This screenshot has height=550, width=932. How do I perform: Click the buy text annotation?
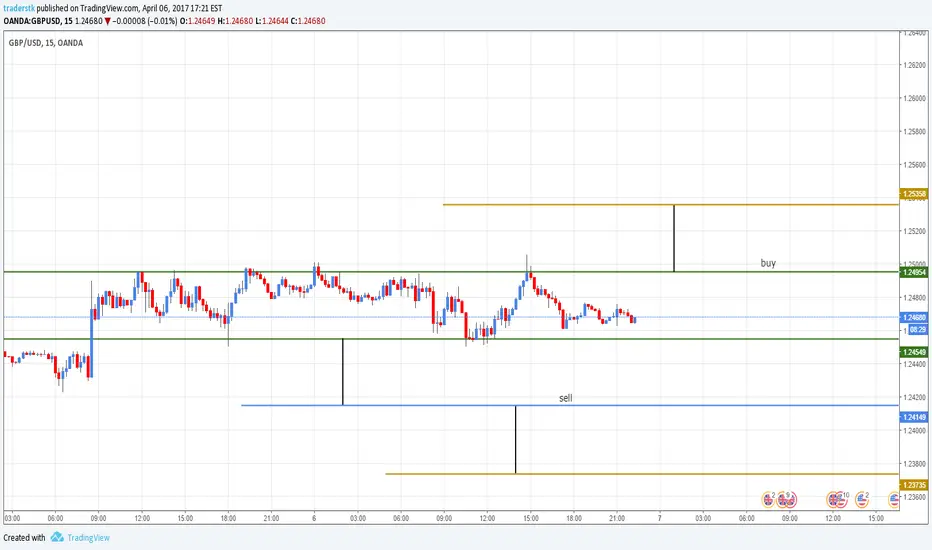[x=768, y=263]
